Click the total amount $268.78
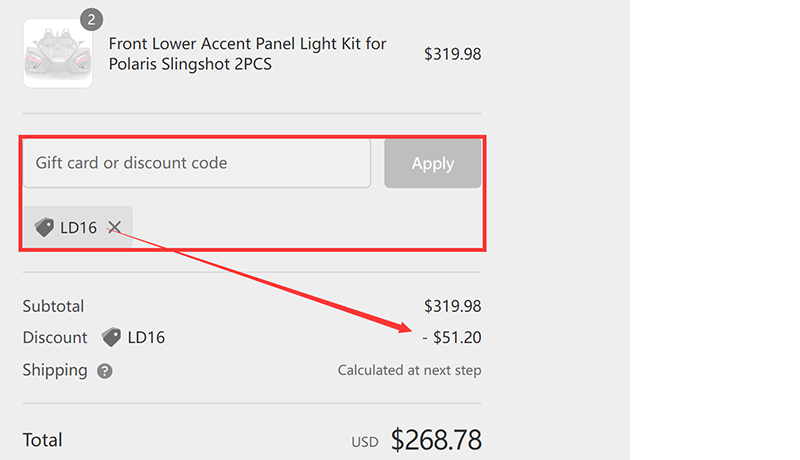The height and width of the screenshot is (460, 800). (436, 440)
